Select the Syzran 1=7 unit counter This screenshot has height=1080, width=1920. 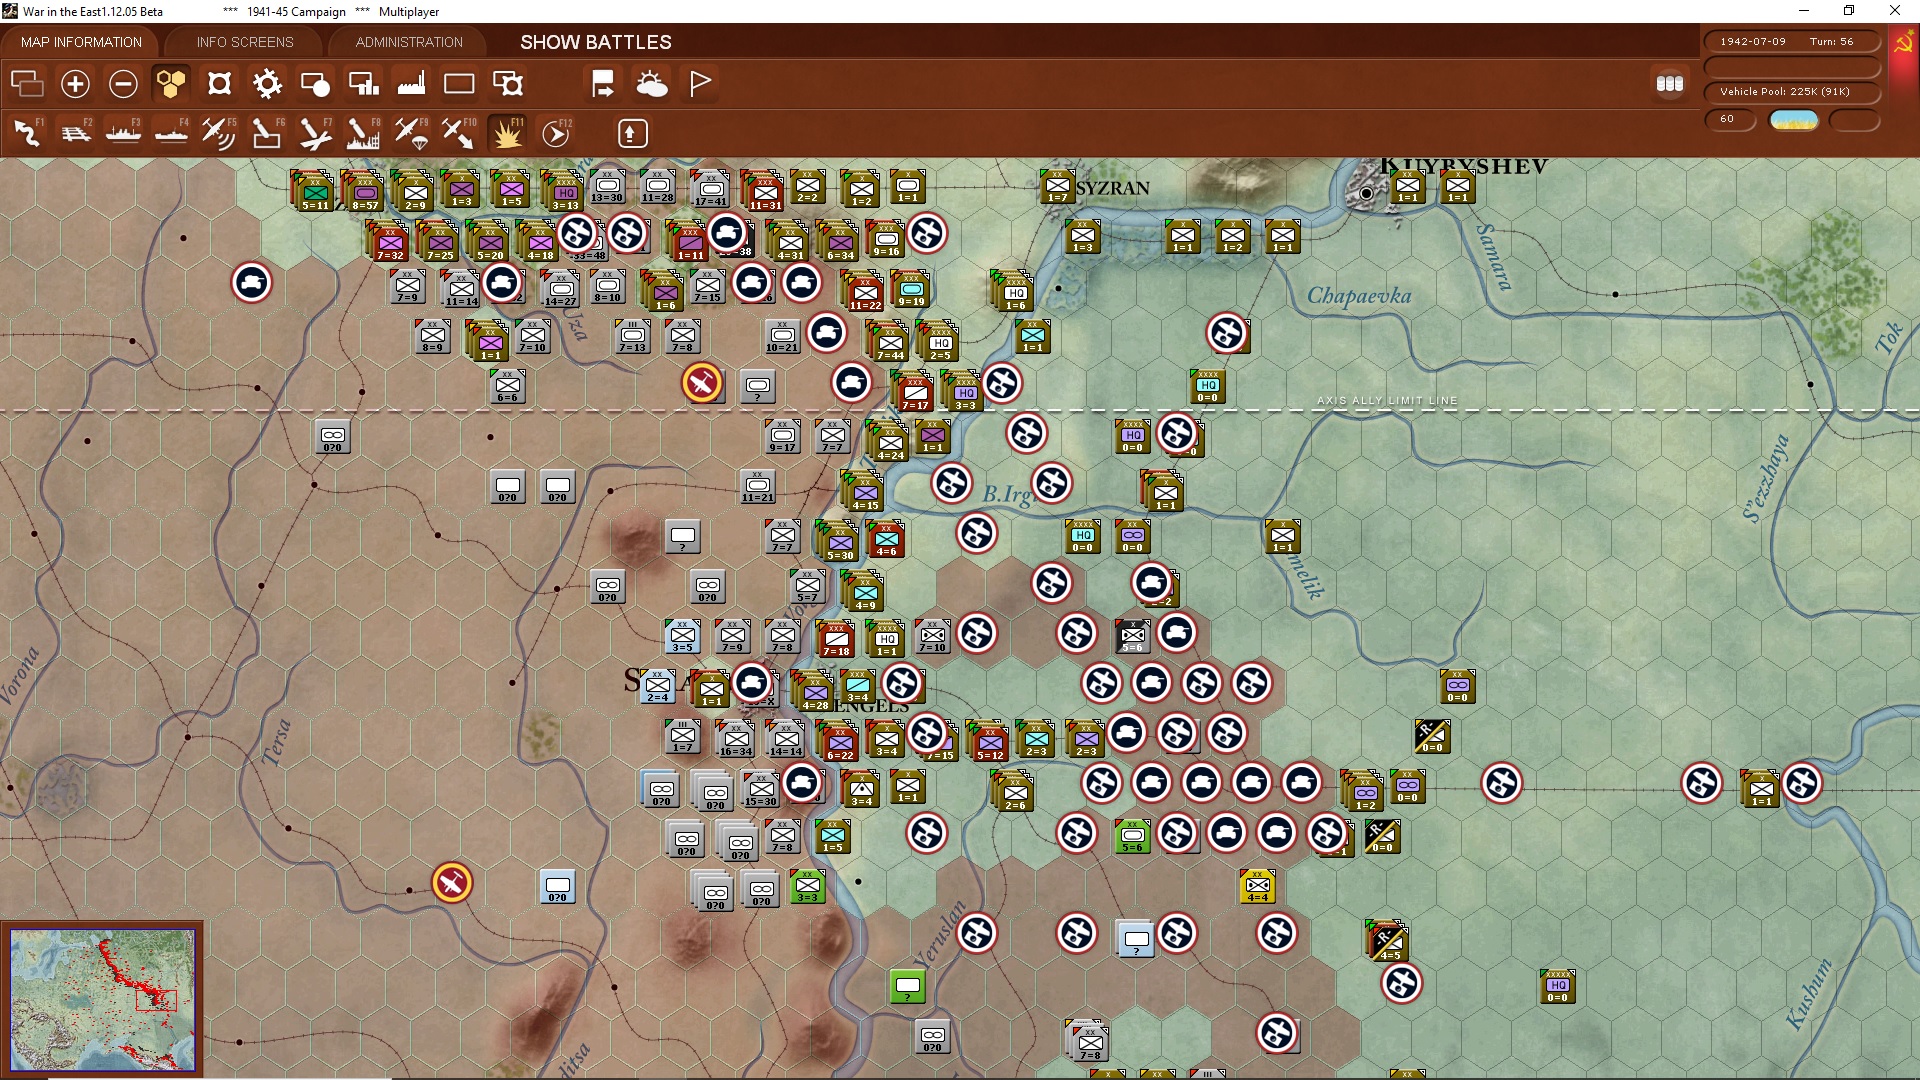tap(1057, 186)
